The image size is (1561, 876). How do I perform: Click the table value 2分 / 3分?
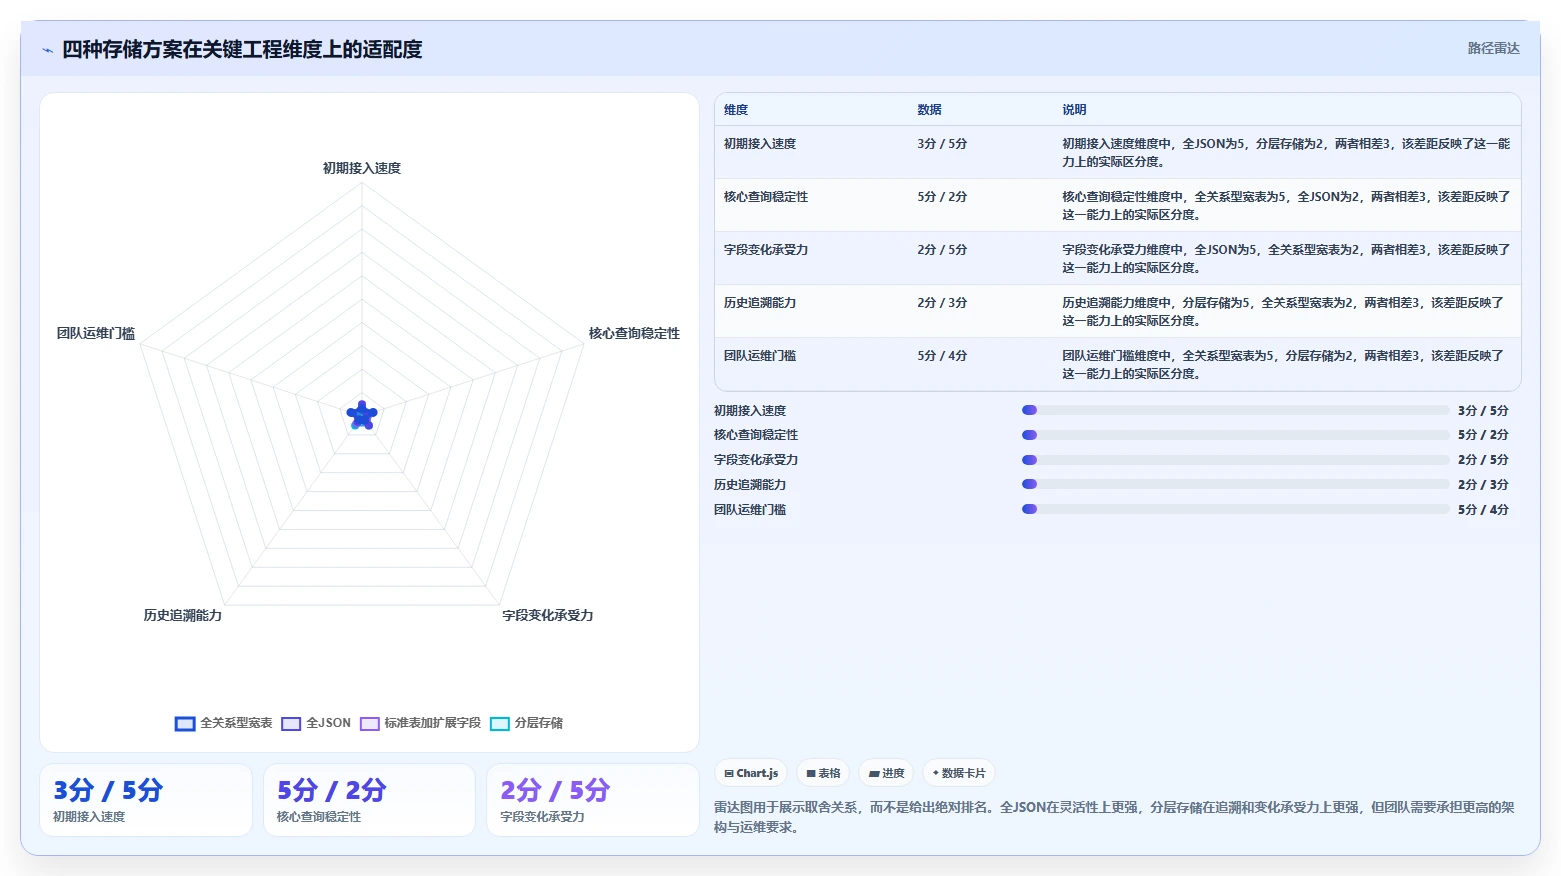pos(942,303)
